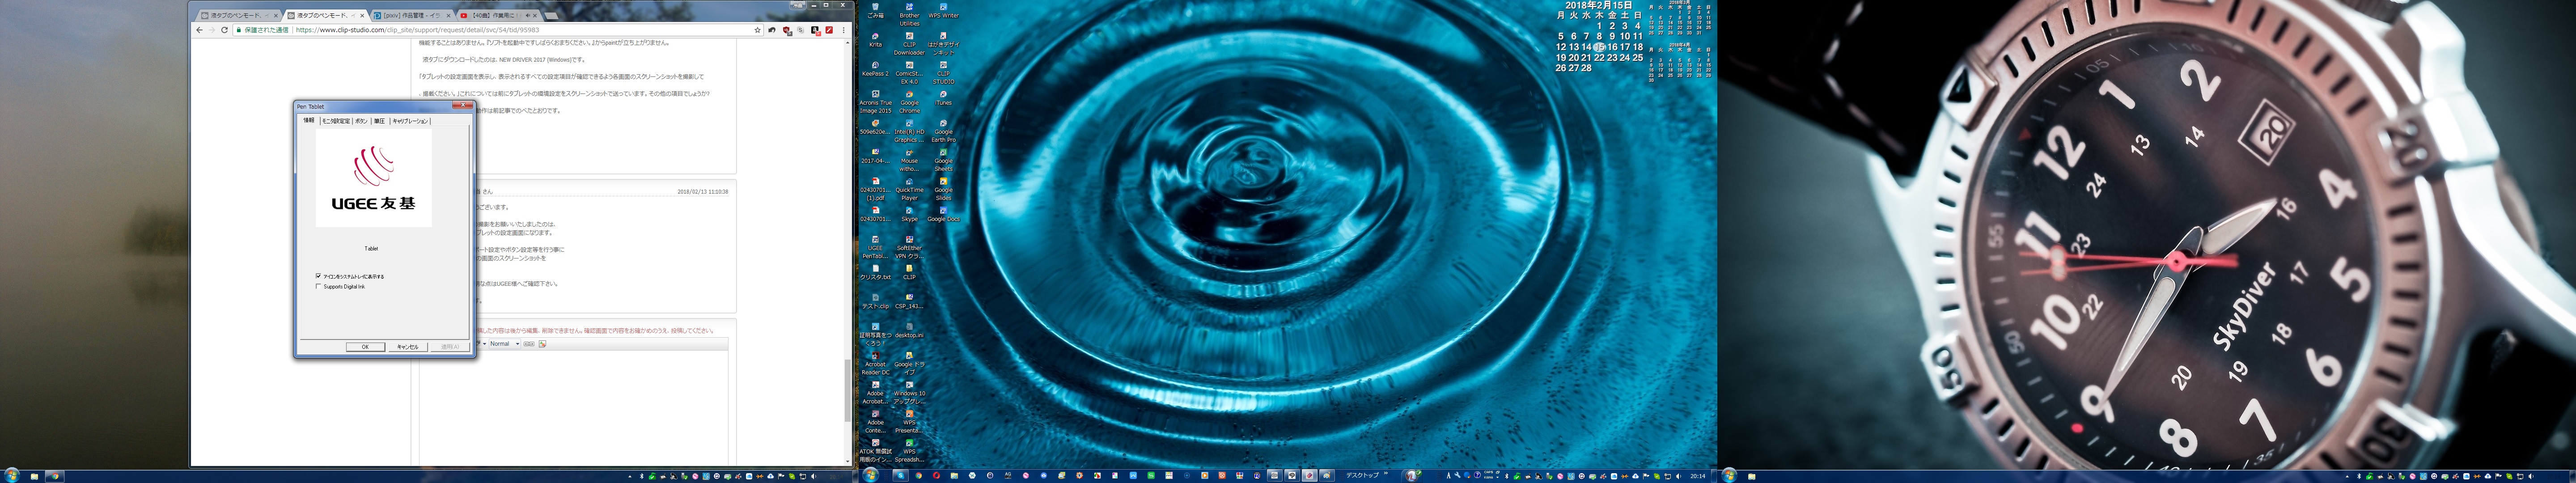Switch to the キャリブレーション tab
This screenshot has height=483, width=2576.
pyautogui.click(x=410, y=121)
